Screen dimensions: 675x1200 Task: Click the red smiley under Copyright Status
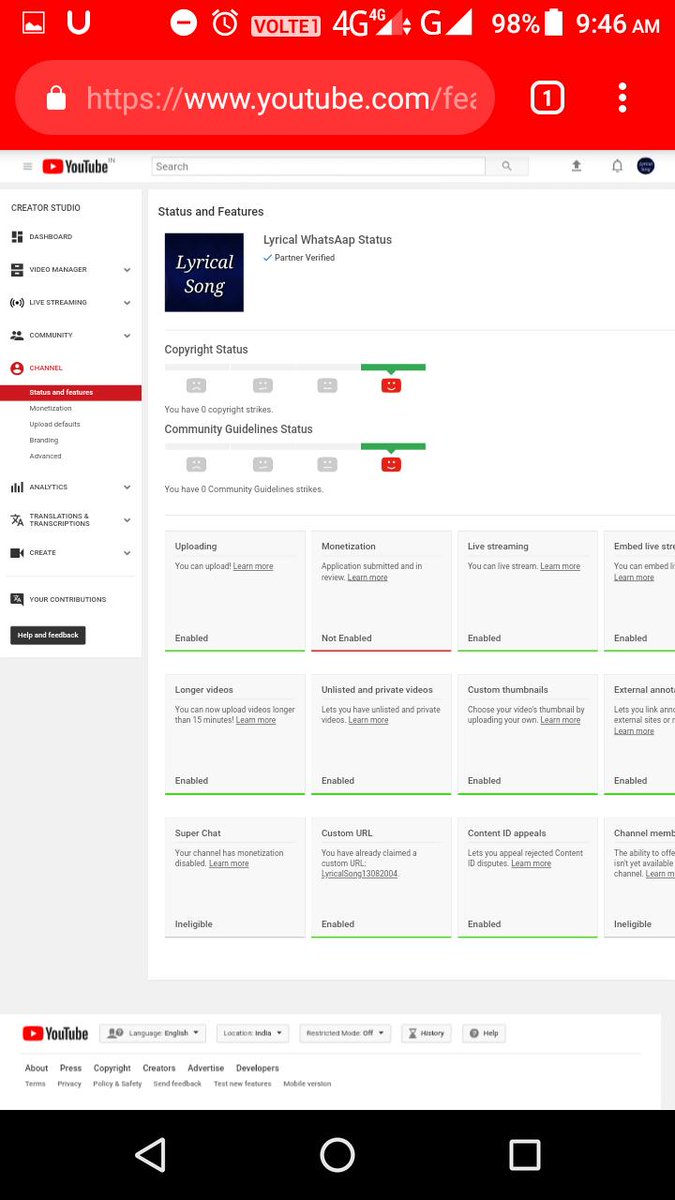(x=391, y=385)
